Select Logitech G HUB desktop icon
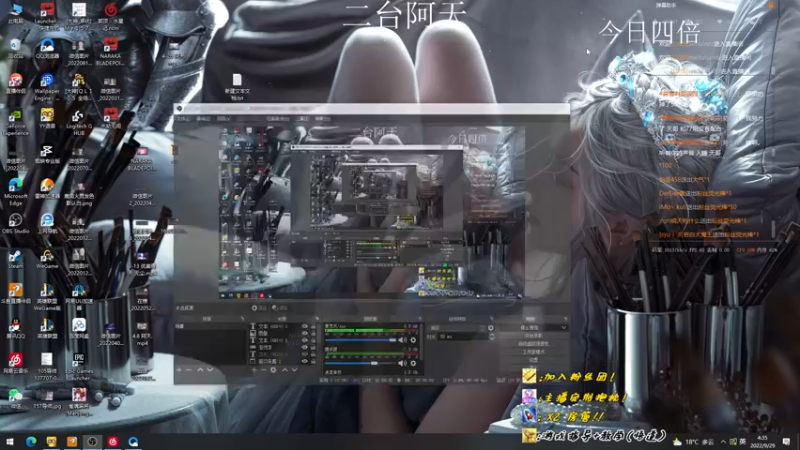 (x=79, y=122)
